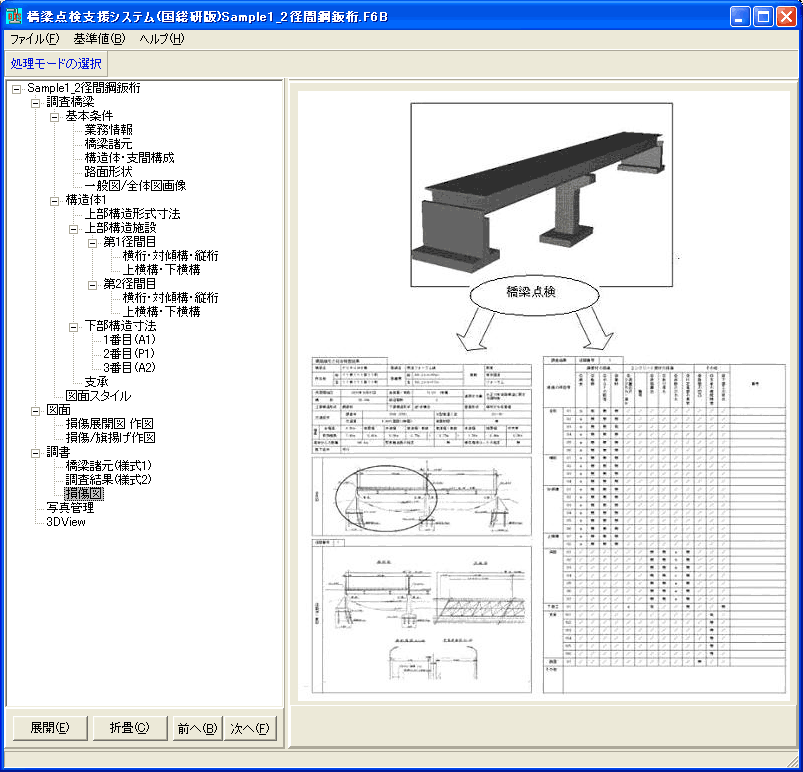Open the ヘルプ(H) menu
803x772 pixels.
coord(161,39)
